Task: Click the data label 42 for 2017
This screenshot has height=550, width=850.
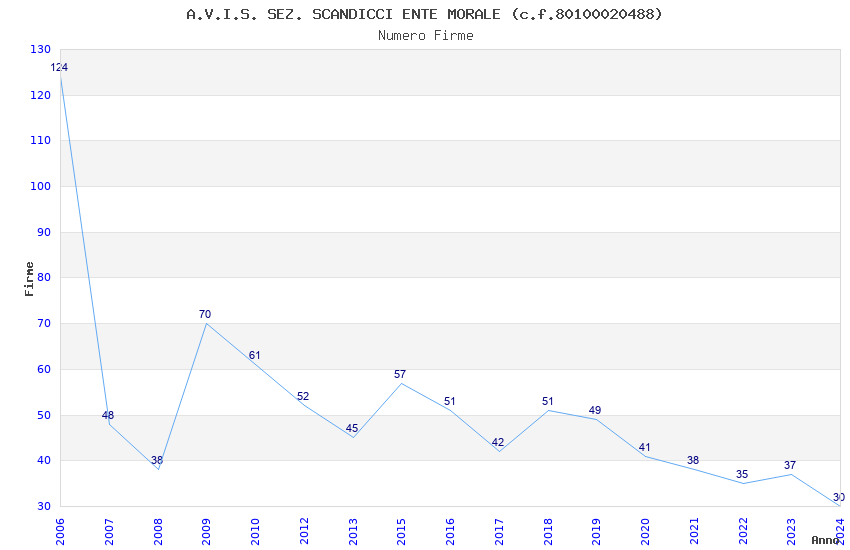Action: pyautogui.click(x=498, y=443)
